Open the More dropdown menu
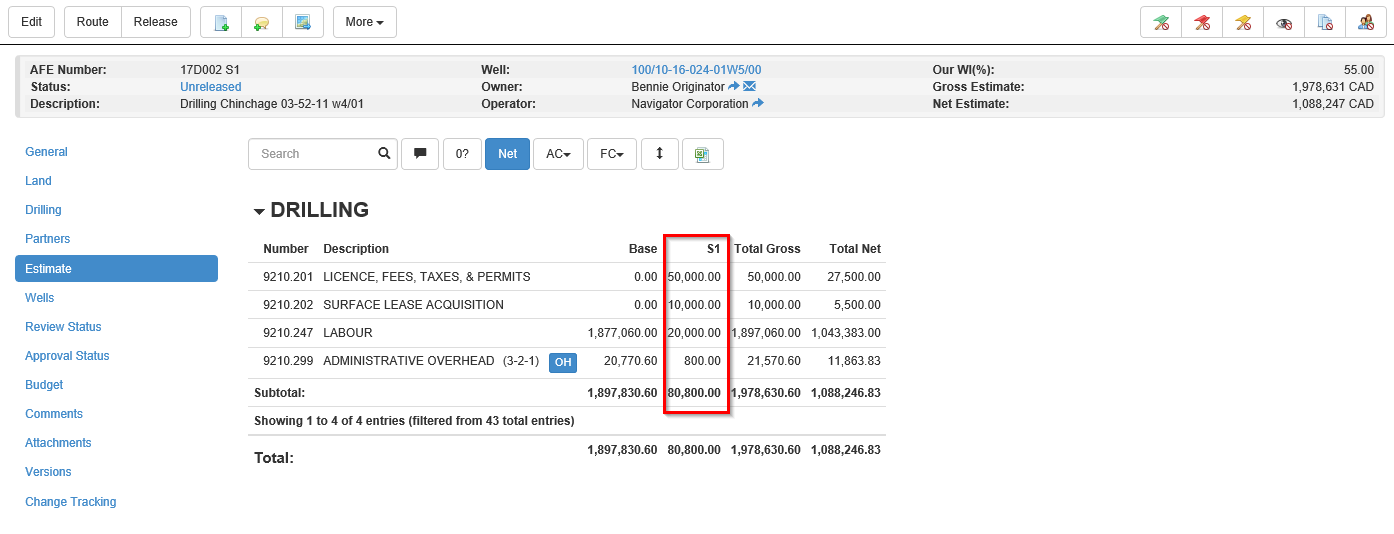The width and height of the screenshot is (1394, 534). click(x=364, y=22)
